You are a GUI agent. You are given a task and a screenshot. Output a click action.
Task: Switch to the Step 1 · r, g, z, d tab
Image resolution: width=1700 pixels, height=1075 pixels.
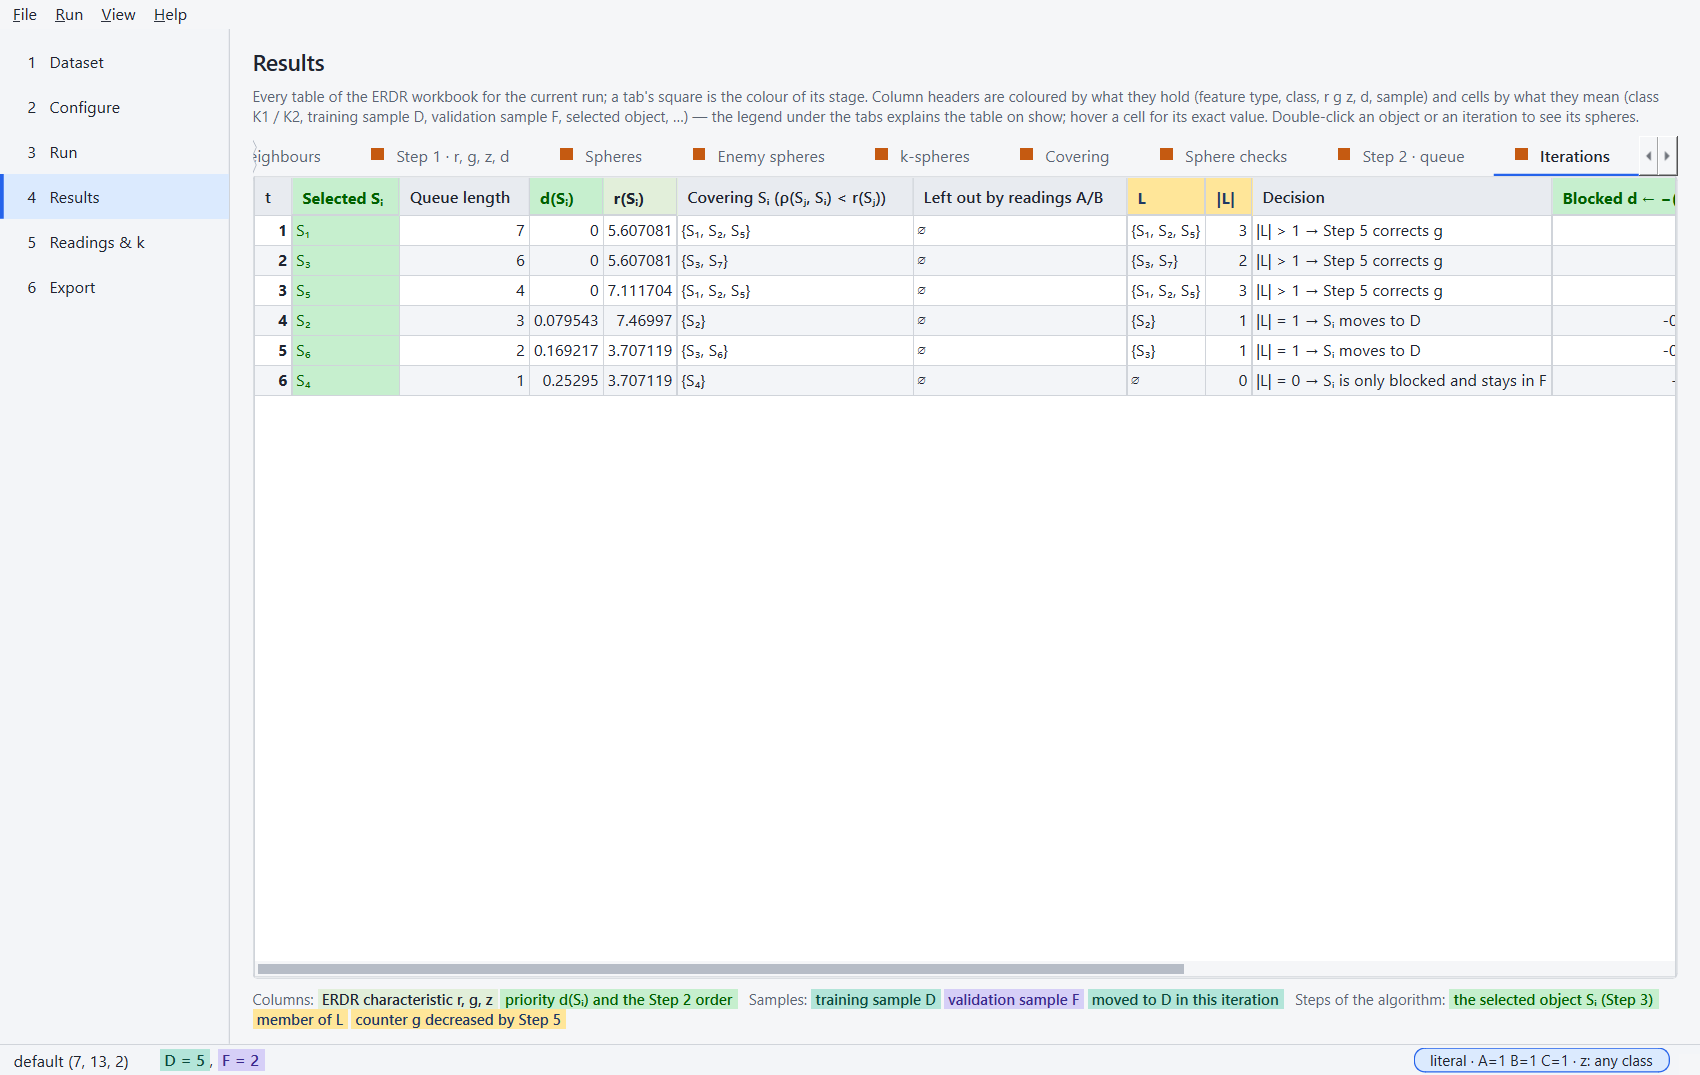pyautogui.click(x=440, y=156)
